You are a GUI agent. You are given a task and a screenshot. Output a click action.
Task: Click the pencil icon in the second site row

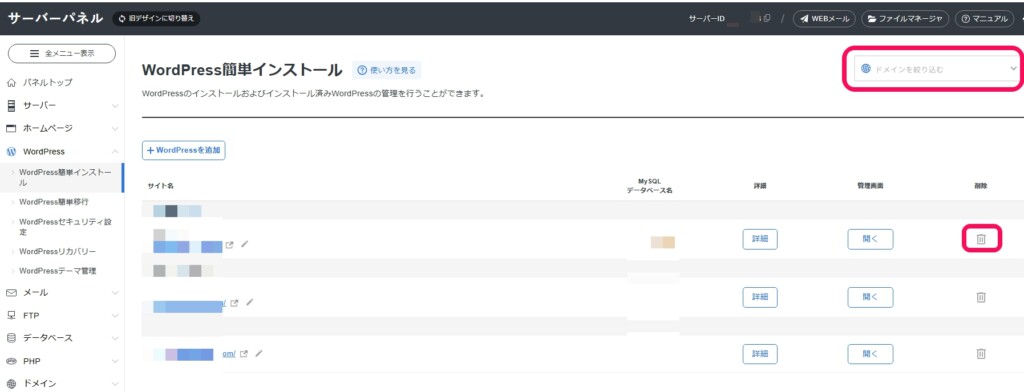pos(249,302)
